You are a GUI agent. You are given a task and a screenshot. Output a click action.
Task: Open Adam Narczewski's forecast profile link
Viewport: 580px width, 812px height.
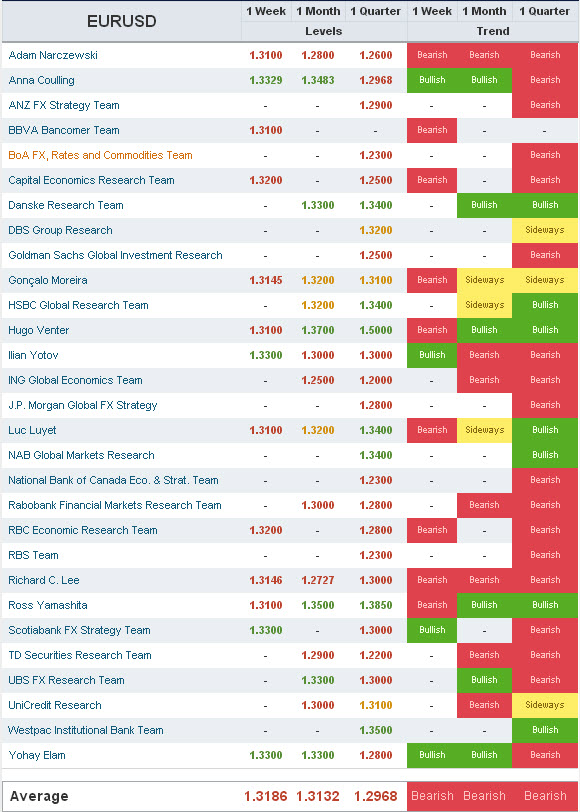pos(53,55)
